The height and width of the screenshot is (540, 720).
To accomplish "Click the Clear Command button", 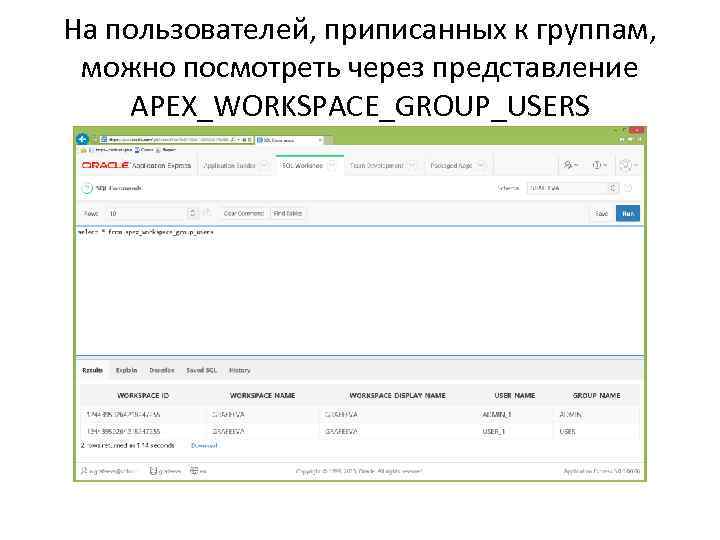I will (243, 214).
